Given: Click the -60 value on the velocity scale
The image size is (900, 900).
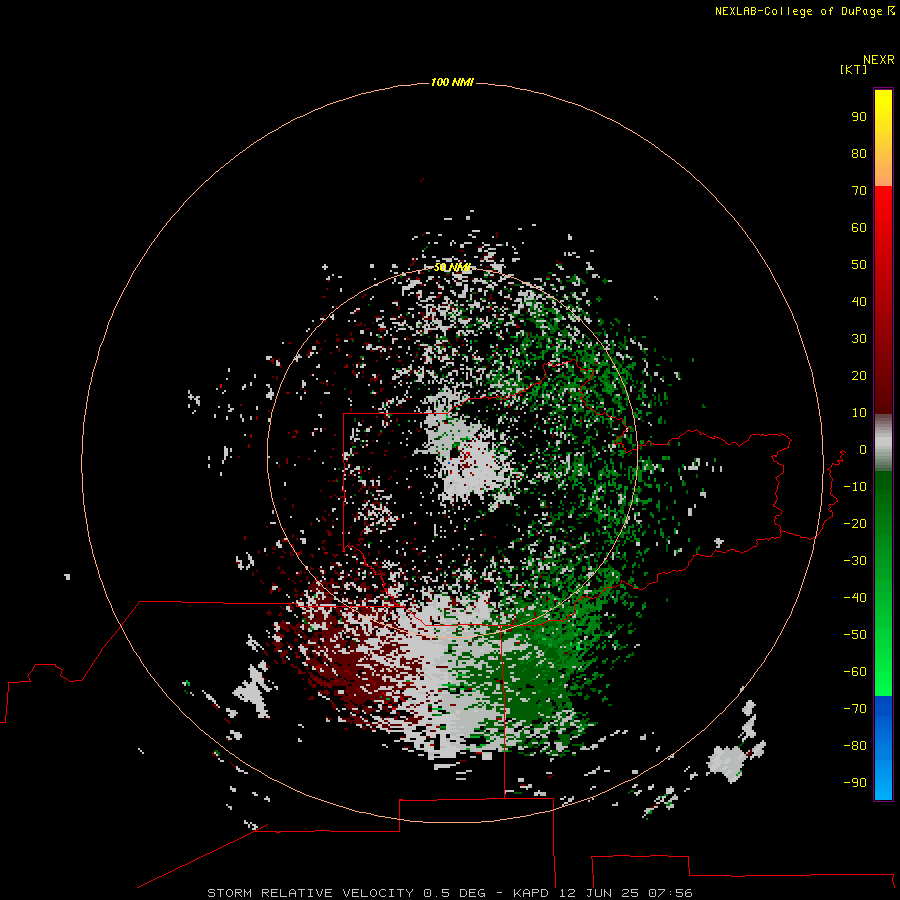Looking at the screenshot, I should (x=855, y=672).
